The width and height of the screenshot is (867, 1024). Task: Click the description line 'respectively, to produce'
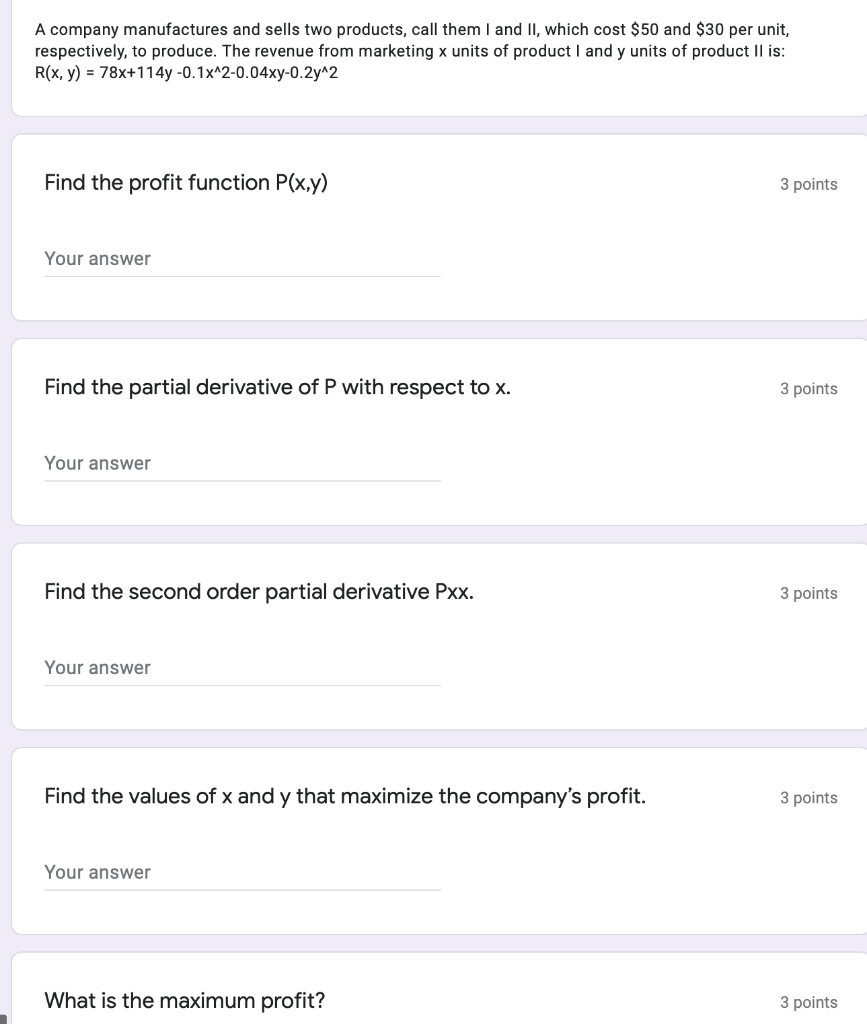click(x=410, y=51)
